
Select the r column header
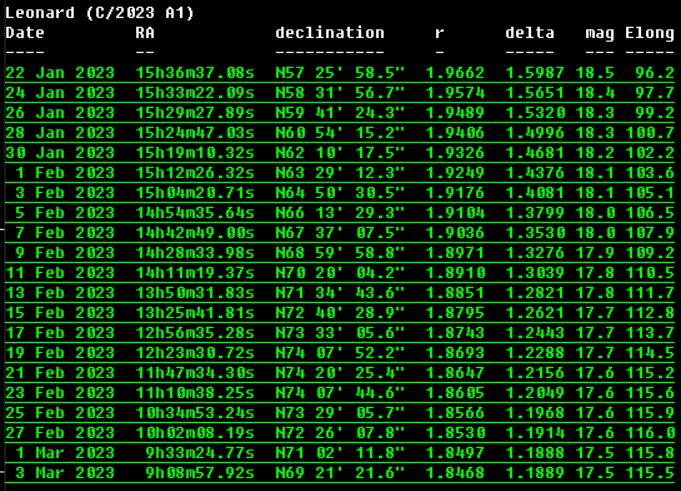[x=440, y=33]
